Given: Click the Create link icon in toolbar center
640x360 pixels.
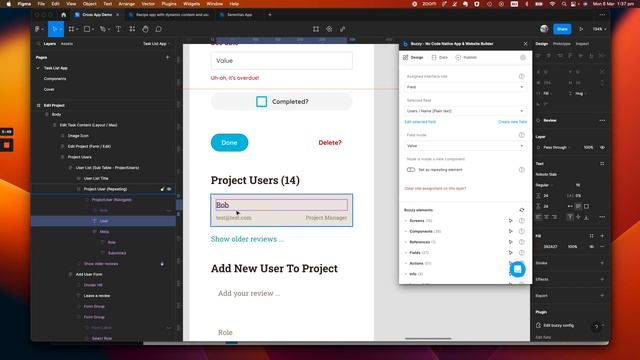Looking at the screenshot, I should 342,29.
